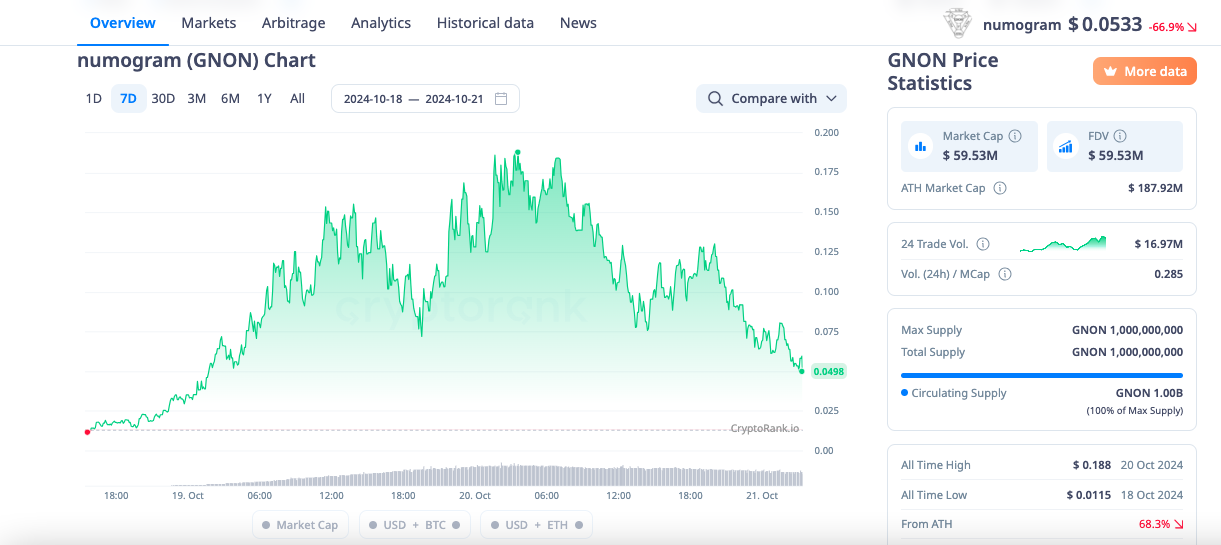Toggle the USD + ETH chart series
This screenshot has height=545, width=1221.
(536, 525)
